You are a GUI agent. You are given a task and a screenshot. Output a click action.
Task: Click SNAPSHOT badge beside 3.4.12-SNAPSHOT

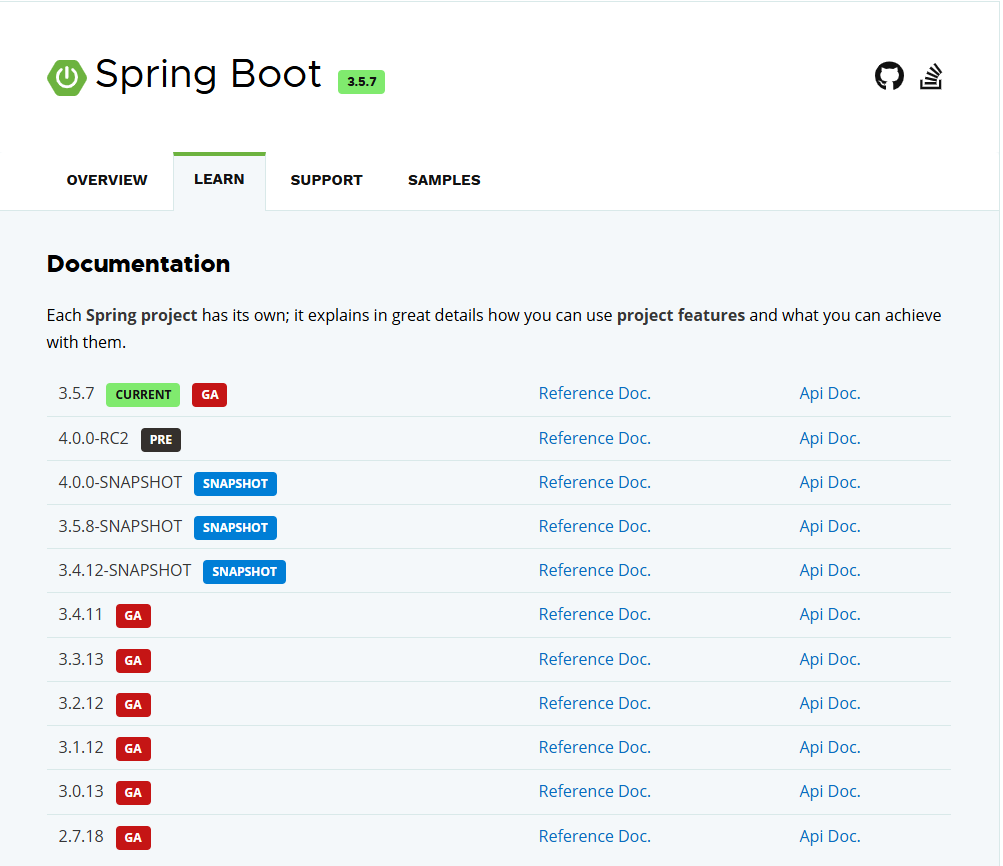pos(244,572)
